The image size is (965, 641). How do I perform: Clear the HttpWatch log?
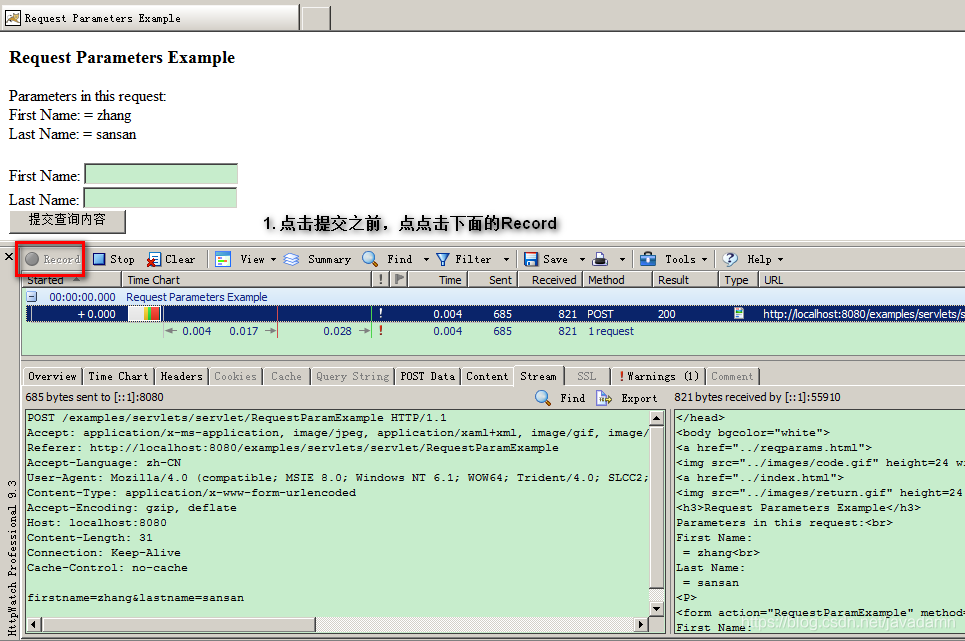171,259
